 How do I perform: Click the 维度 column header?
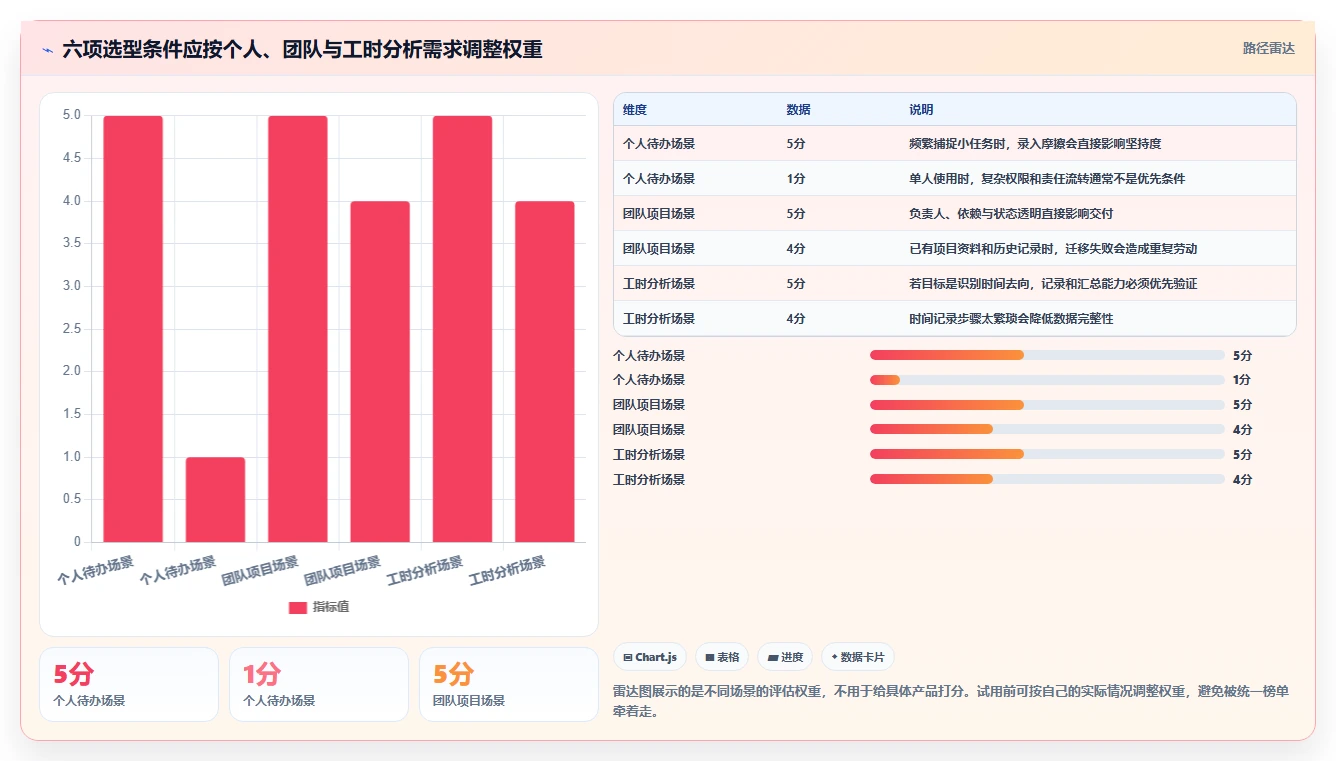tap(635, 110)
